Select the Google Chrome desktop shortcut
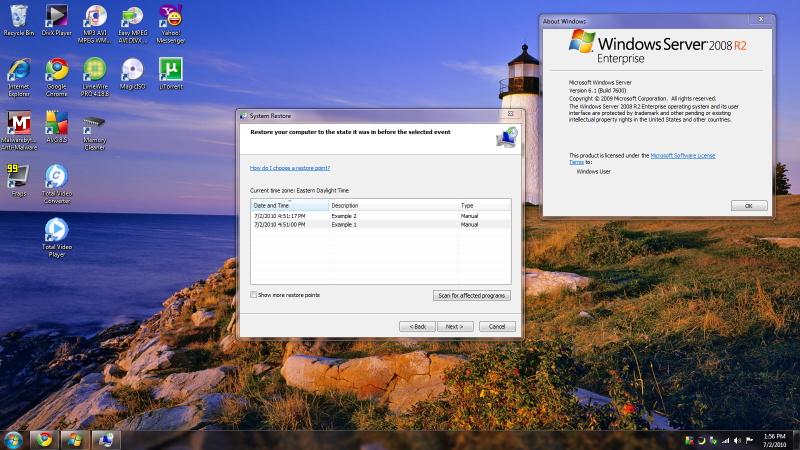Viewport: 800px width, 450px height. click(x=57, y=78)
